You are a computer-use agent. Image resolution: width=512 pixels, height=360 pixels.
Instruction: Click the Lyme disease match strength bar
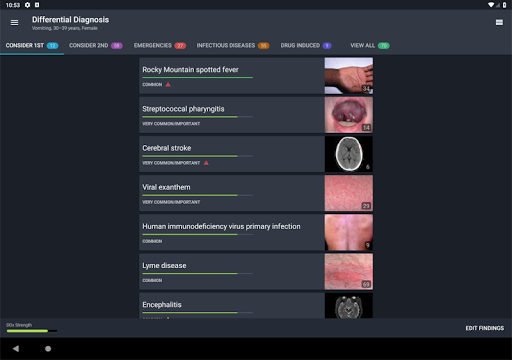[x=197, y=274]
